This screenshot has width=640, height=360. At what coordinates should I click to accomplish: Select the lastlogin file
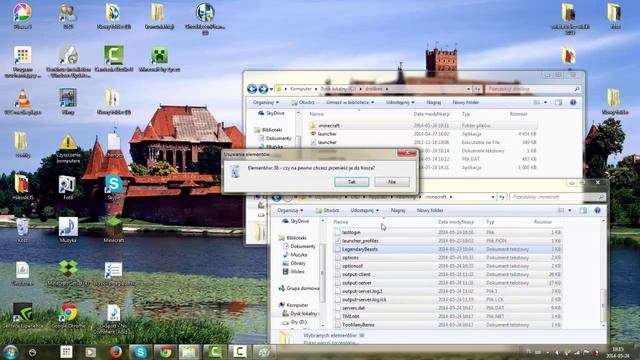coord(448,232)
